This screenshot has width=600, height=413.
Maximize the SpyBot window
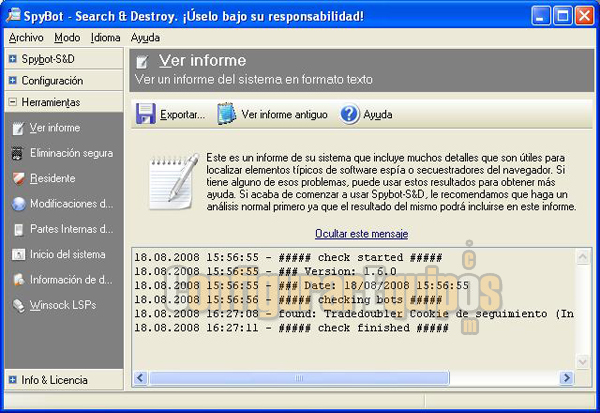(562, 16)
